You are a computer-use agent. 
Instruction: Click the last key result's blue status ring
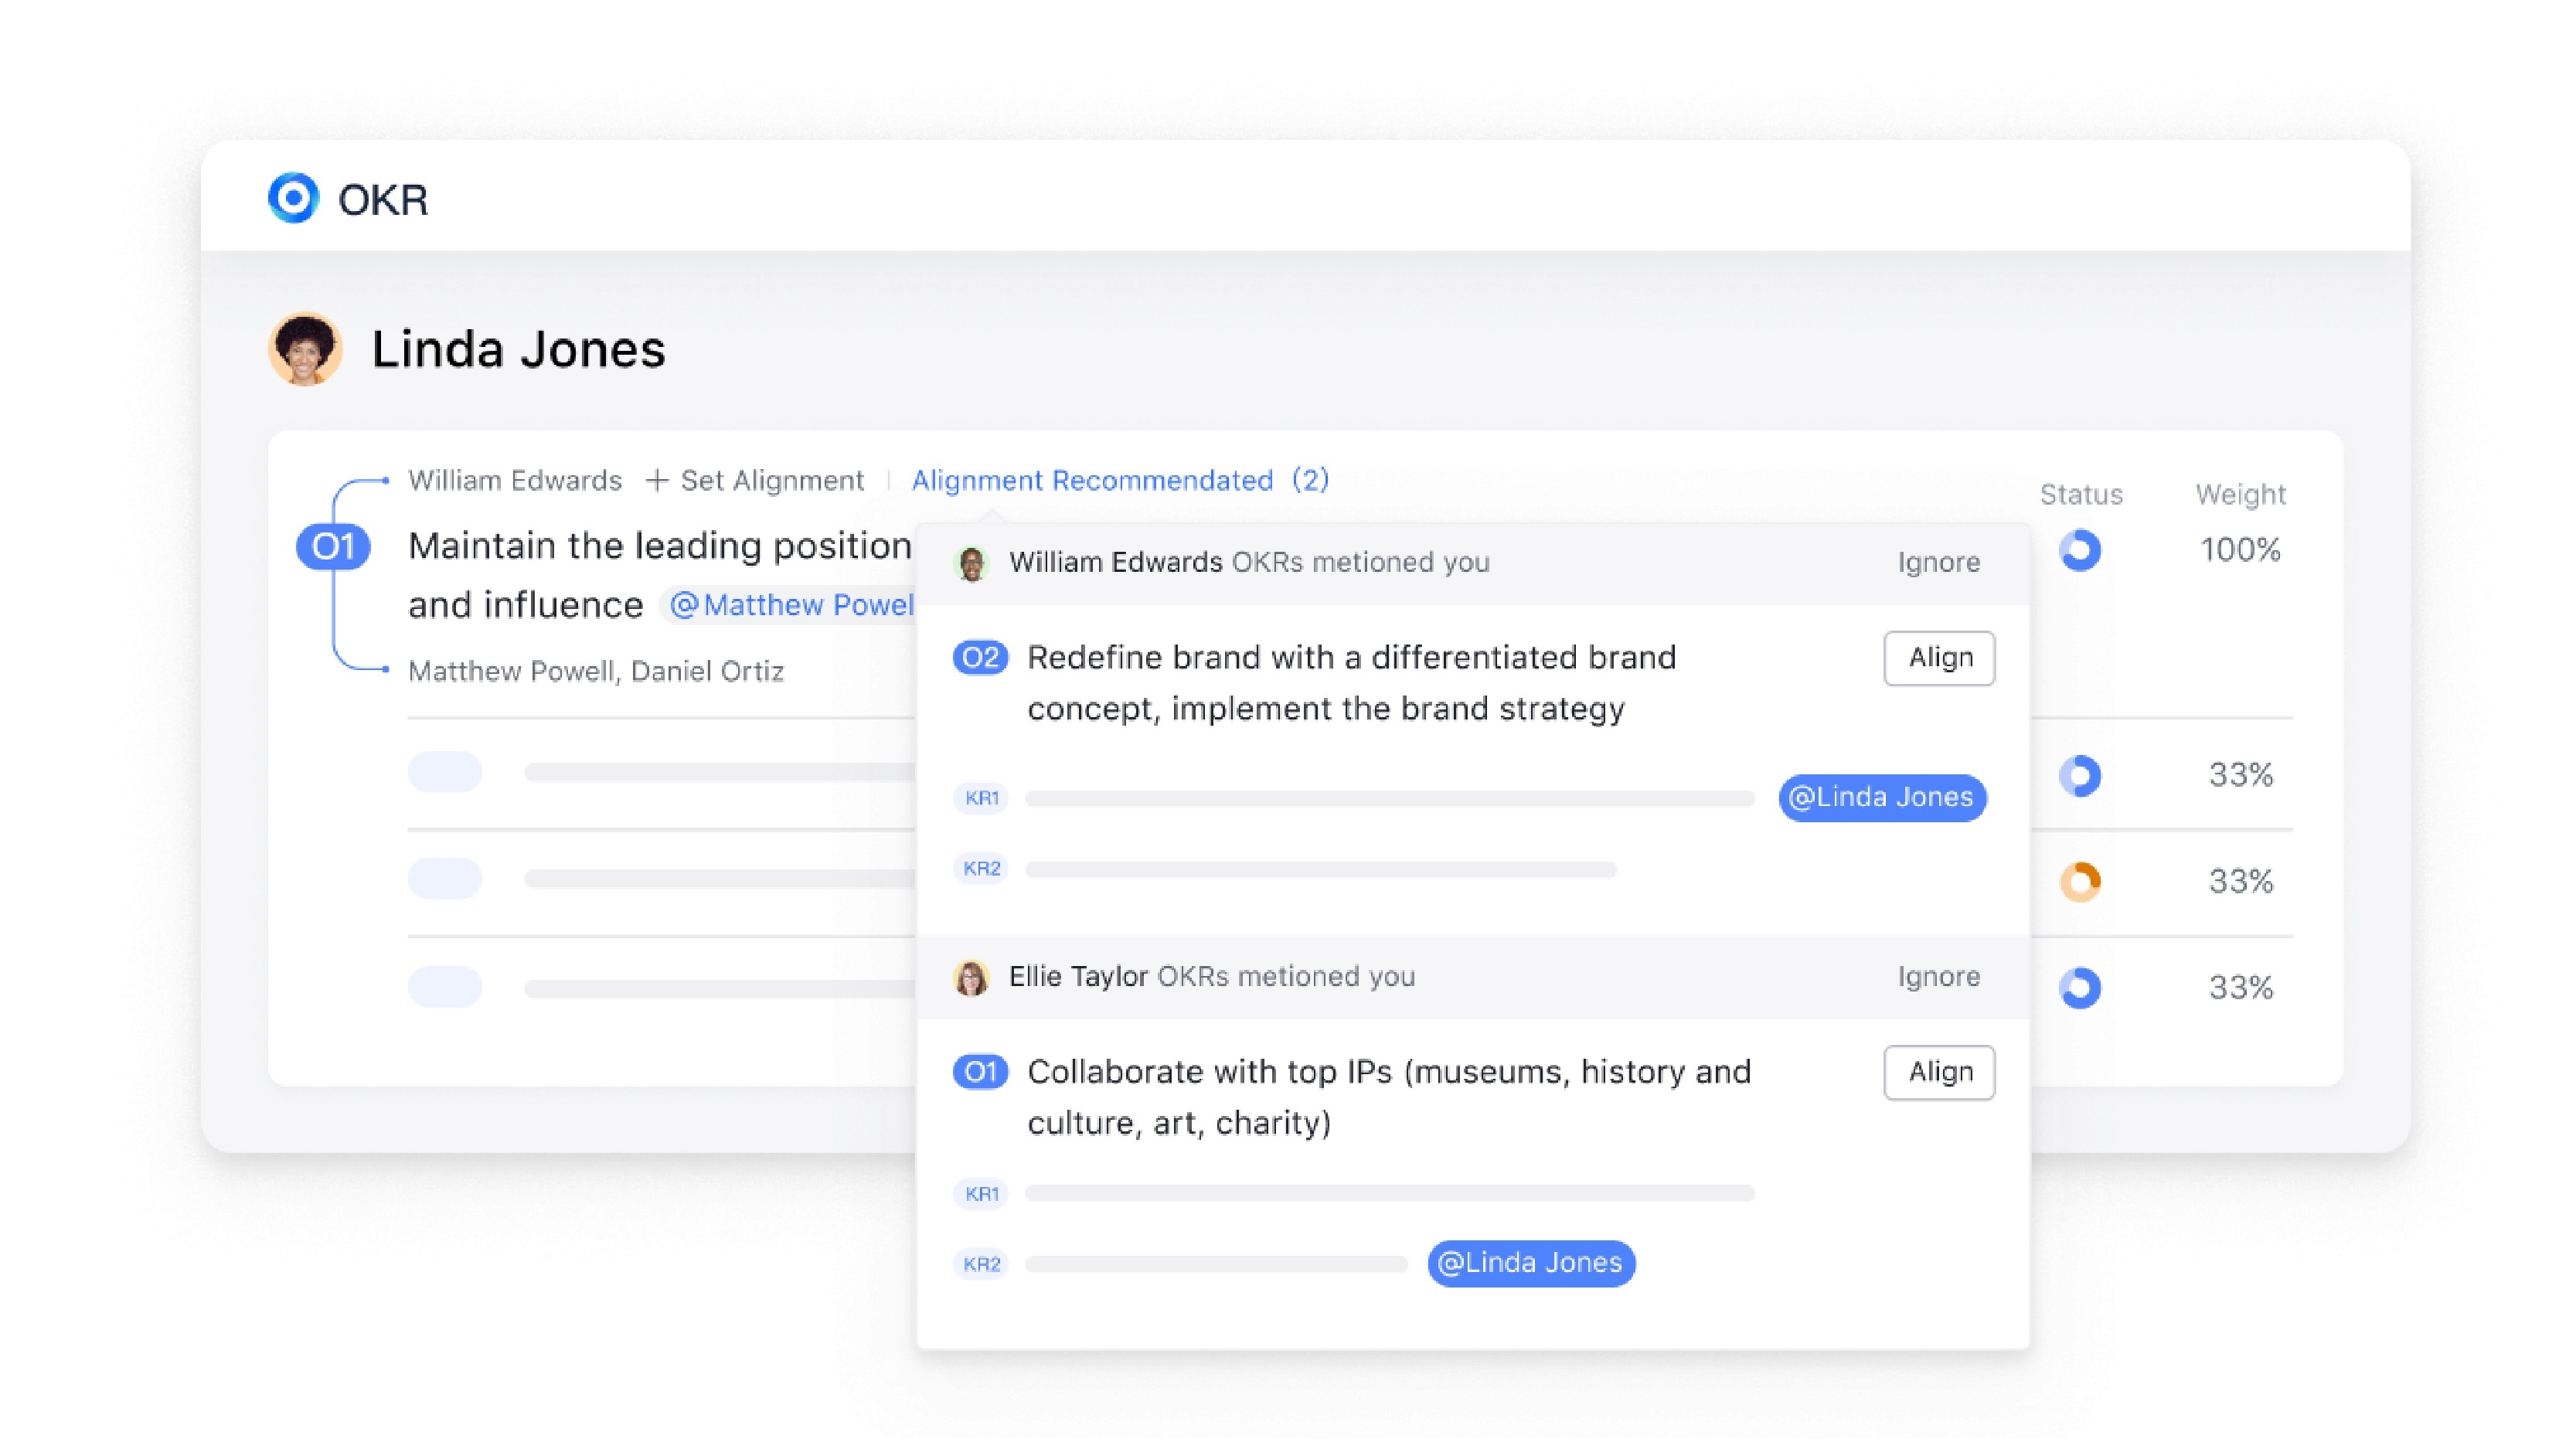2080,988
